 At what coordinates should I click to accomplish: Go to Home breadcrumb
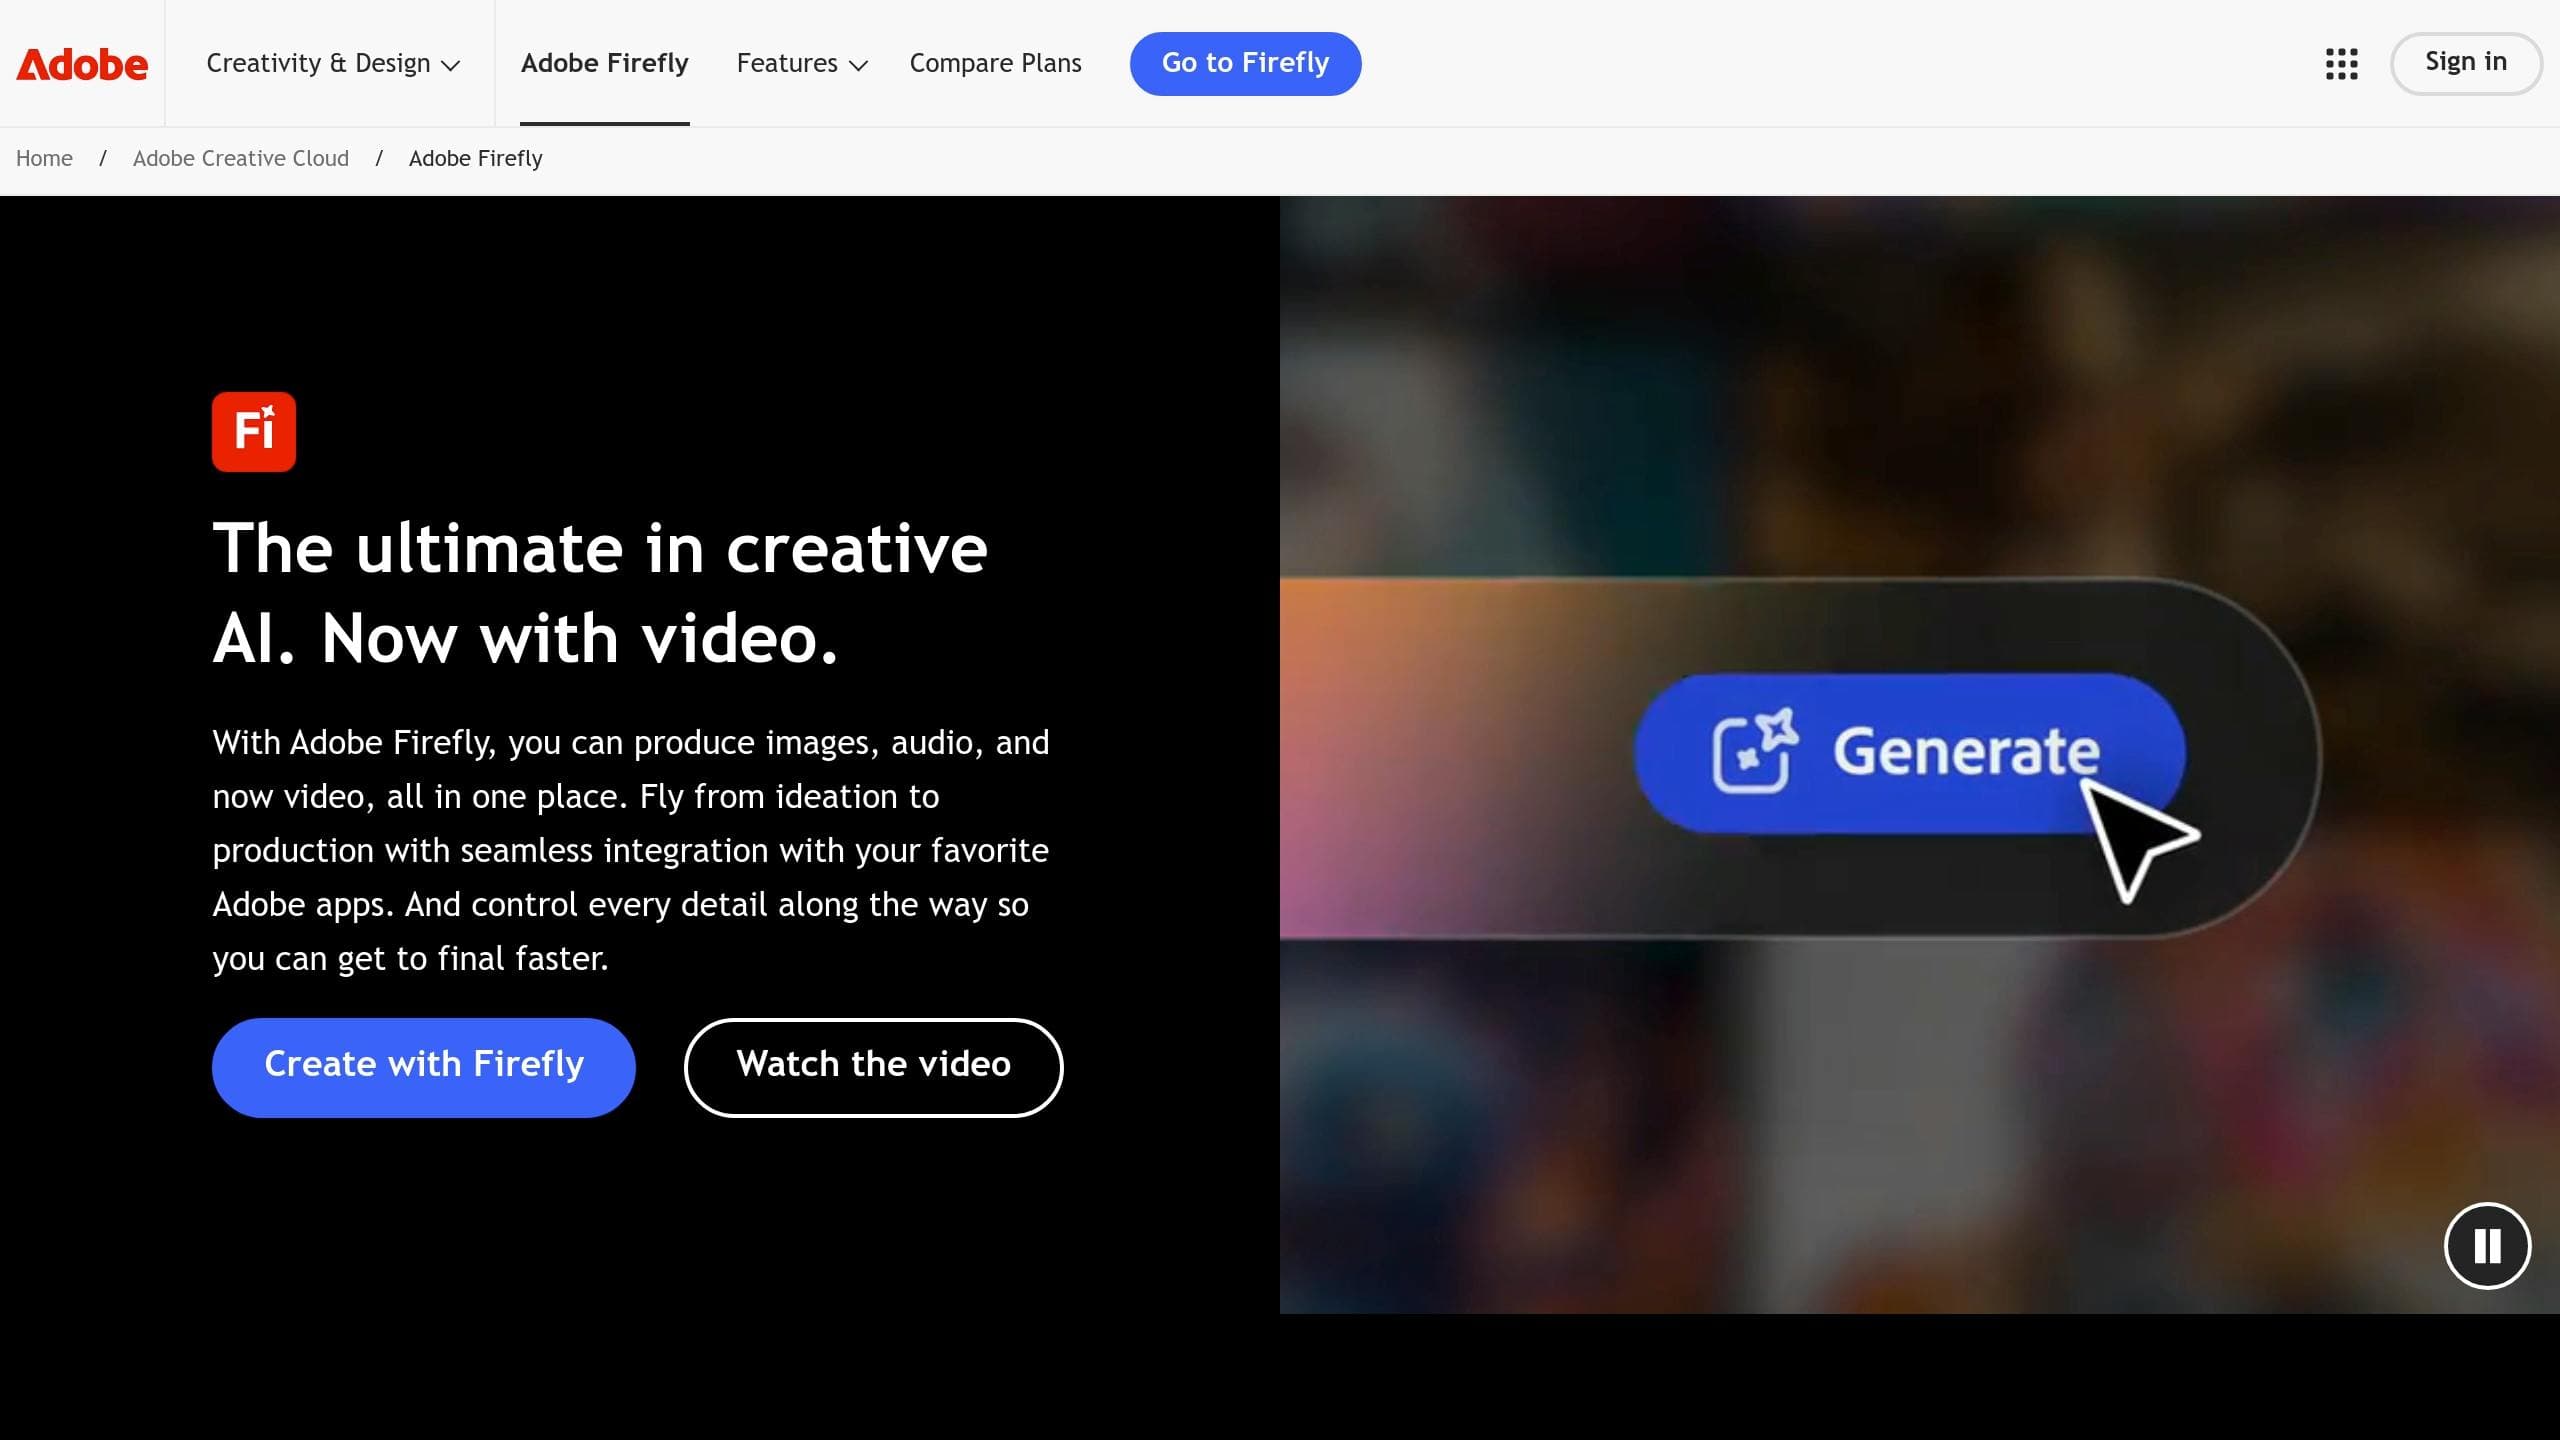click(x=44, y=158)
